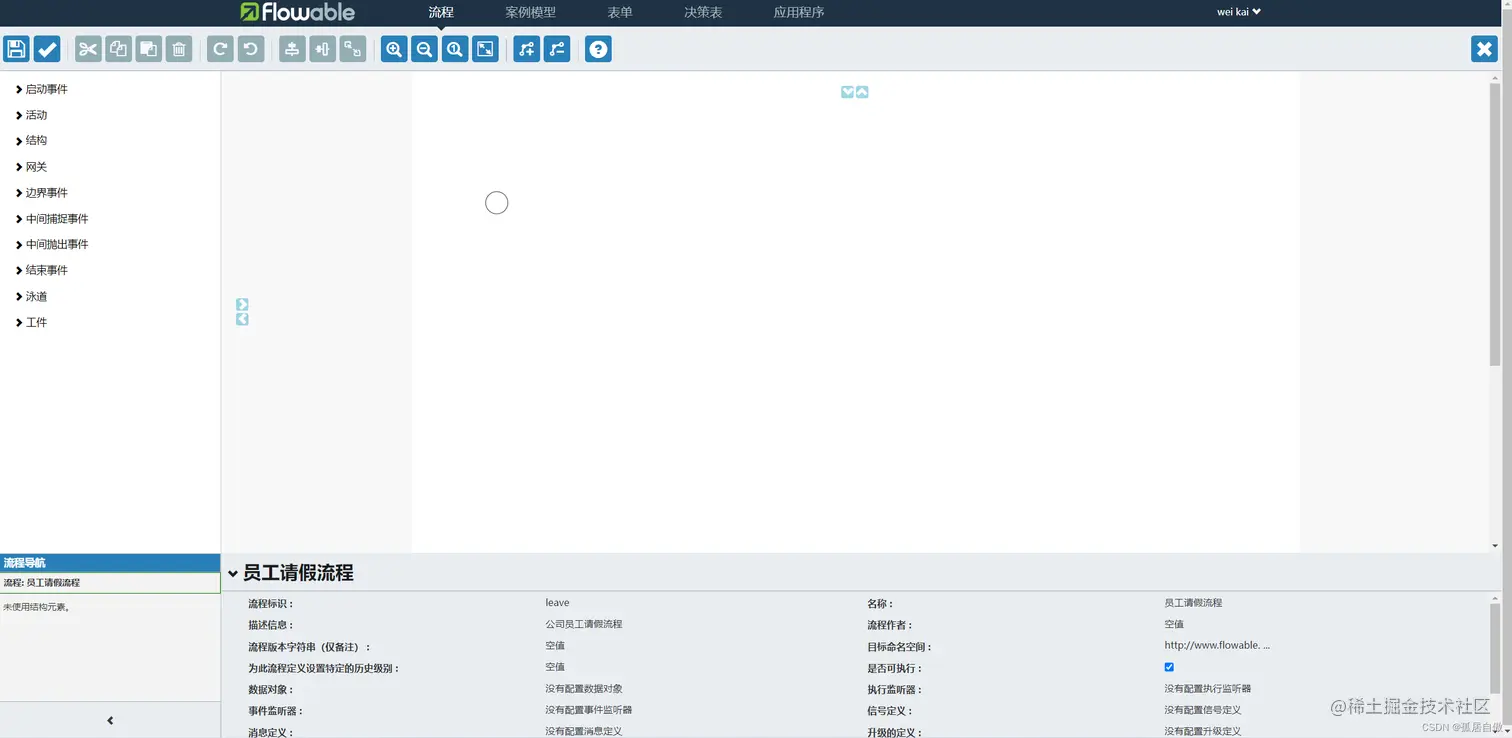This screenshot has width=1512, height=738.
Task: Expand the 中间抛出事件 palette group
Action: [x=52, y=245]
